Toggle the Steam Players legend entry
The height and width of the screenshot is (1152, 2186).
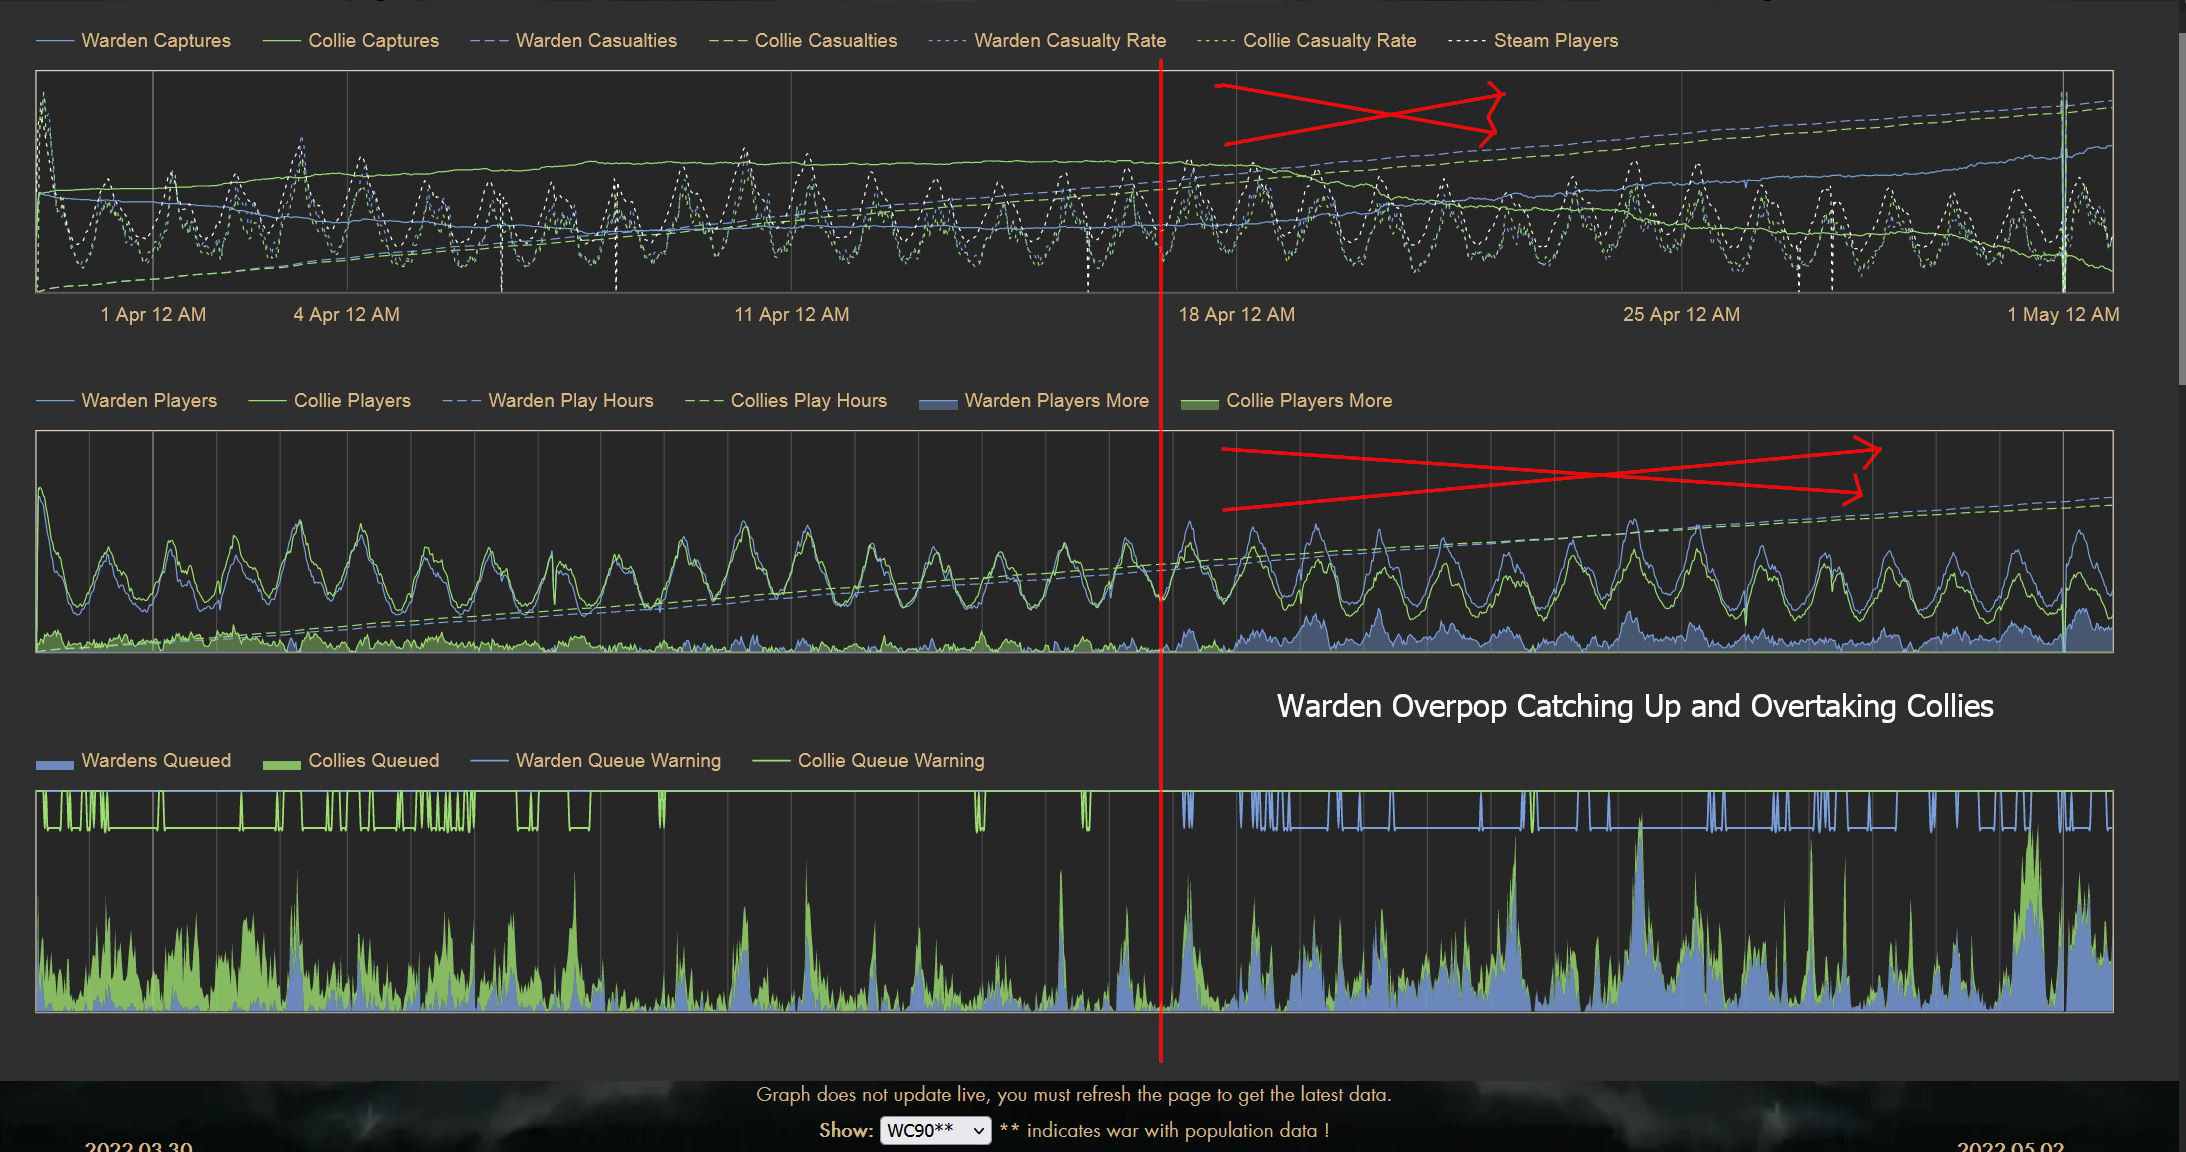click(x=1555, y=41)
